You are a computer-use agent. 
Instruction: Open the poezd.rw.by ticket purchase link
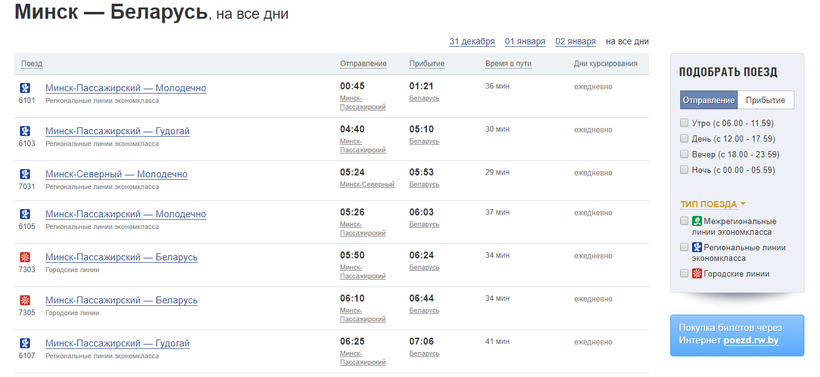pyautogui.click(x=751, y=340)
